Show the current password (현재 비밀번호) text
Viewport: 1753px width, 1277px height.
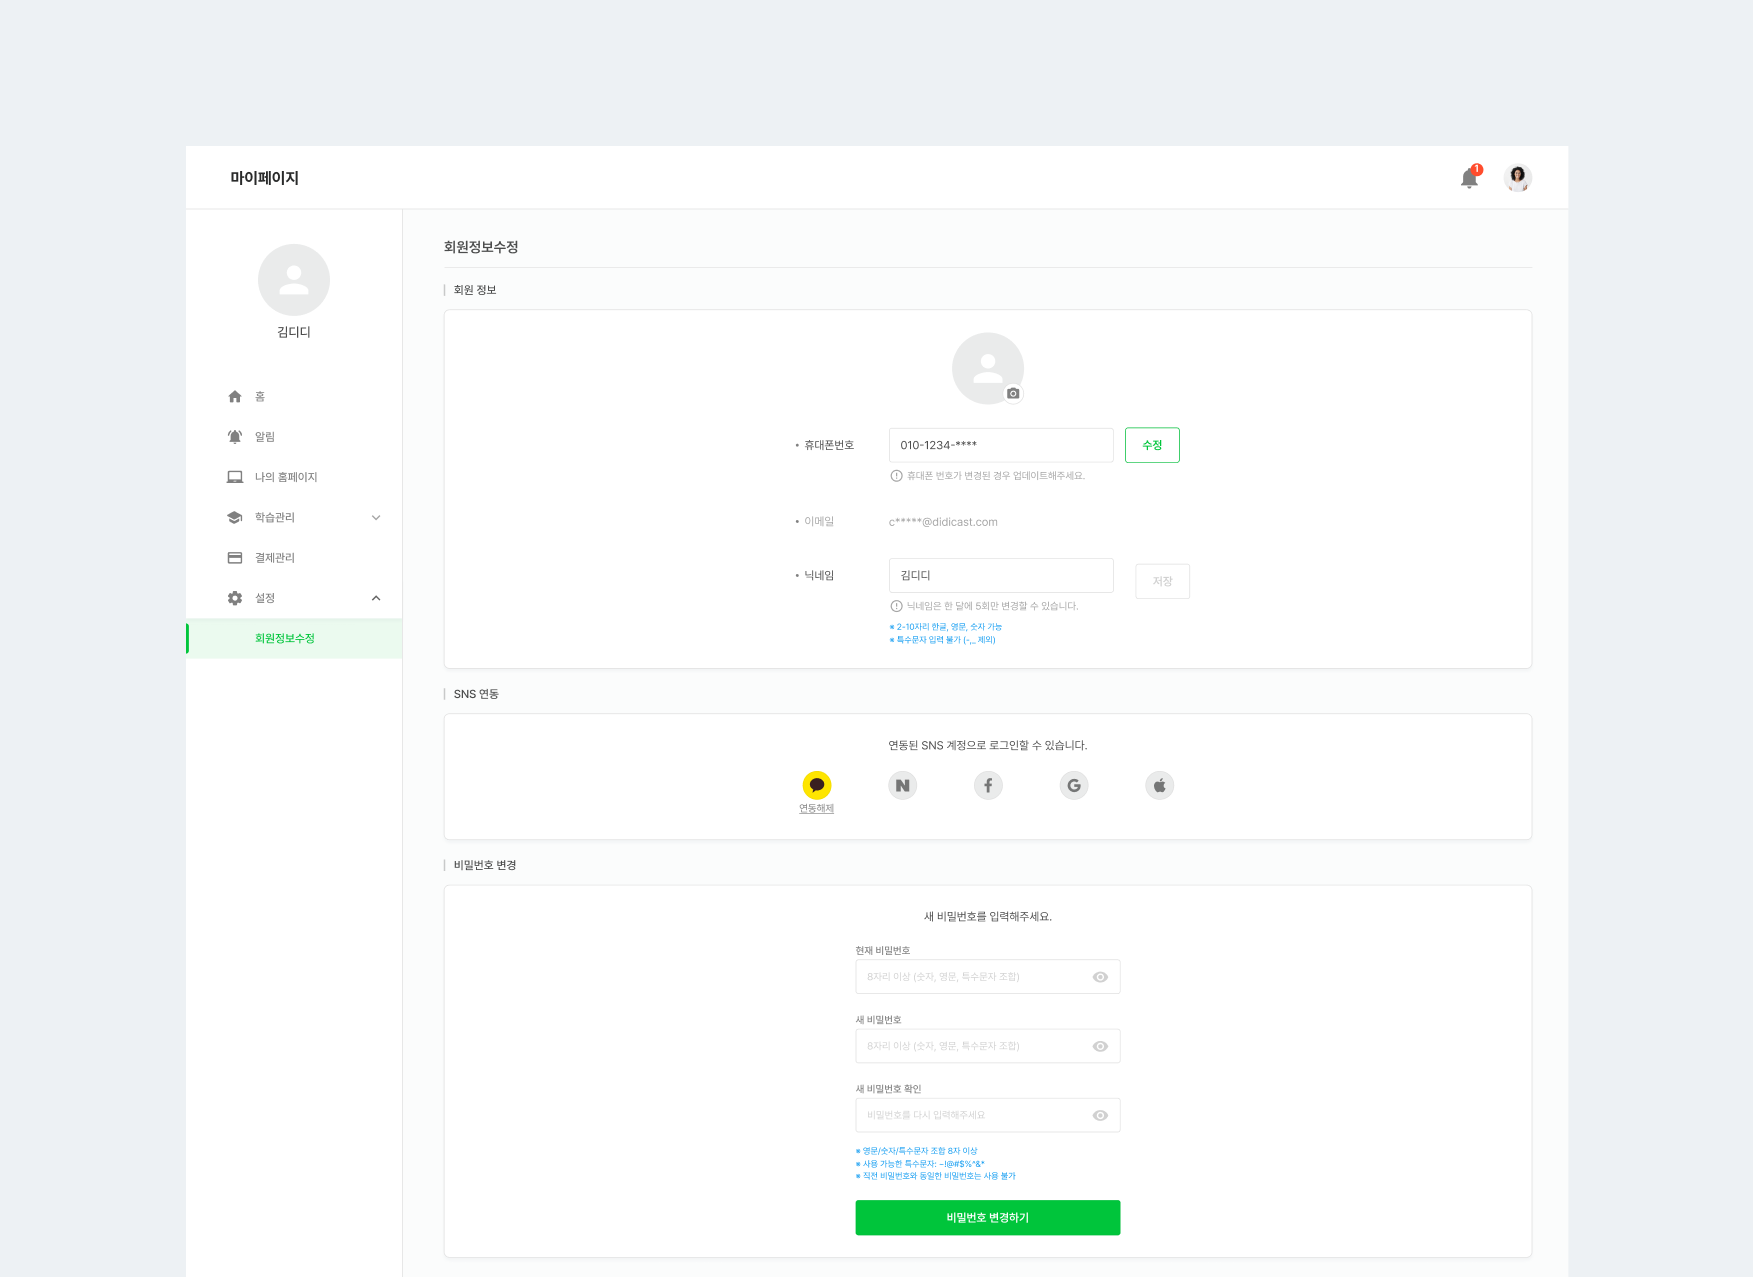pyautogui.click(x=1100, y=977)
